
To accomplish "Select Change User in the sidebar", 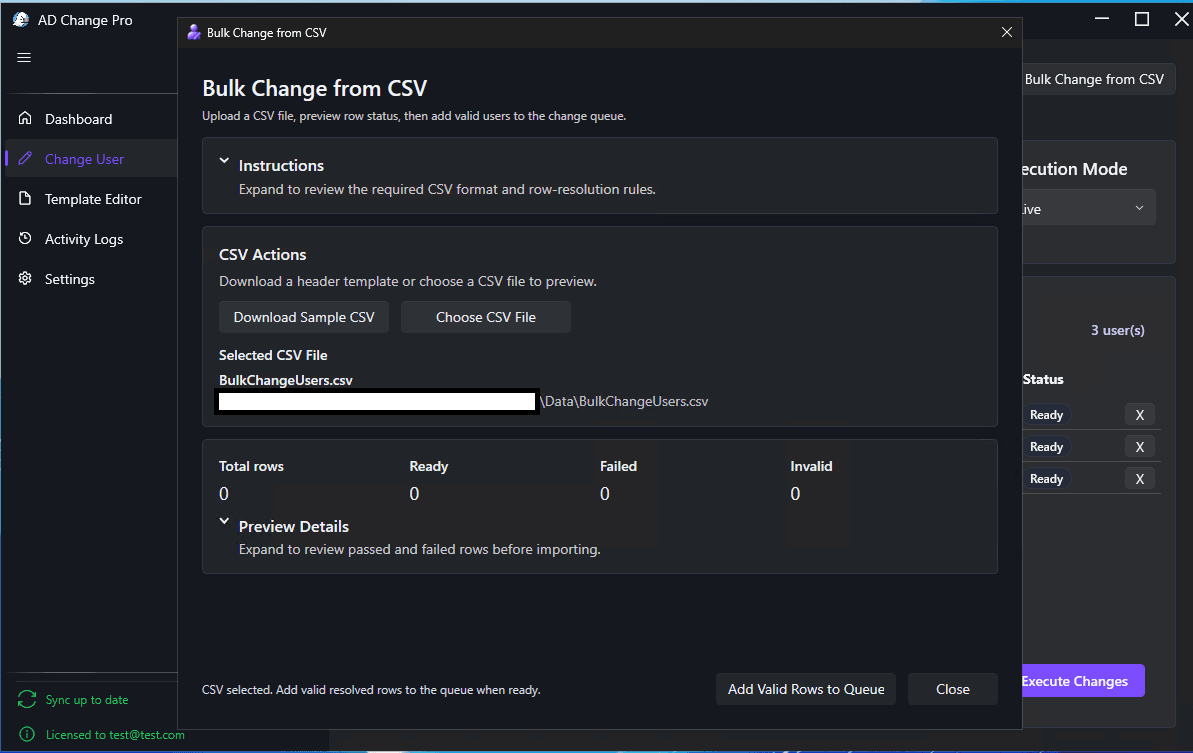I will [84, 159].
